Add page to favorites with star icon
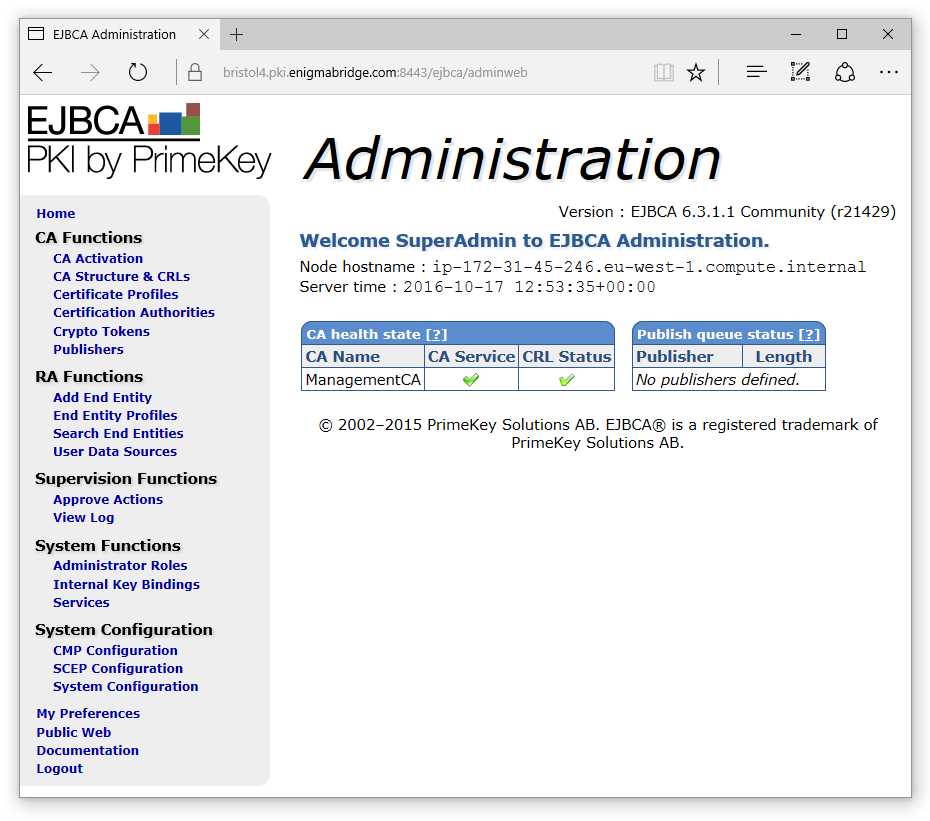Screen dimensions: 930x821 pyautogui.click(x=696, y=72)
